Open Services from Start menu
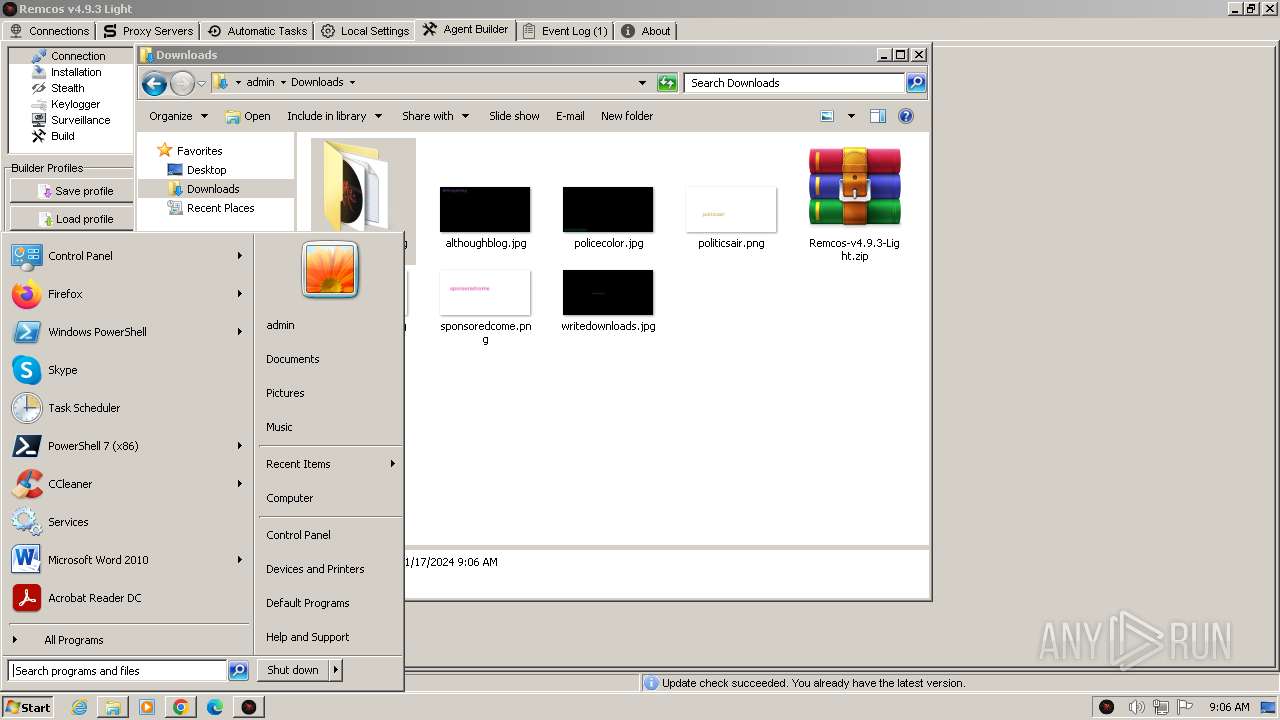This screenshot has width=1280, height=720. [x=127, y=522]
